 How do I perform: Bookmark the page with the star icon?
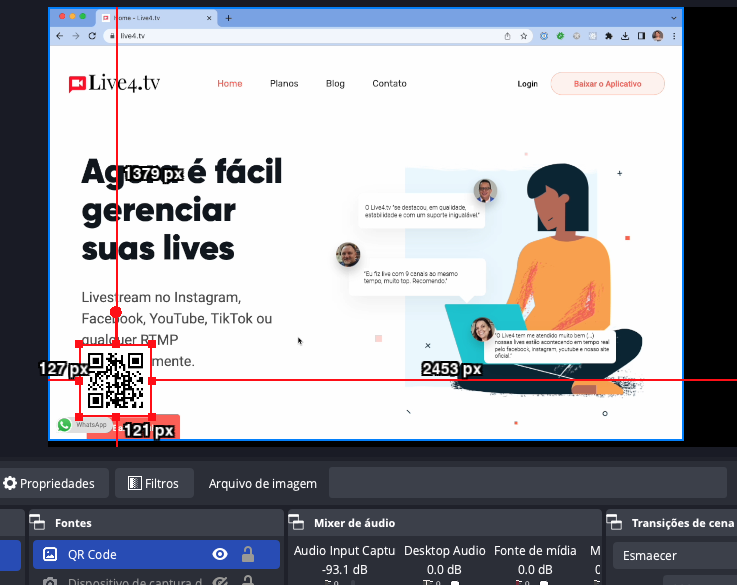point(524,36)
